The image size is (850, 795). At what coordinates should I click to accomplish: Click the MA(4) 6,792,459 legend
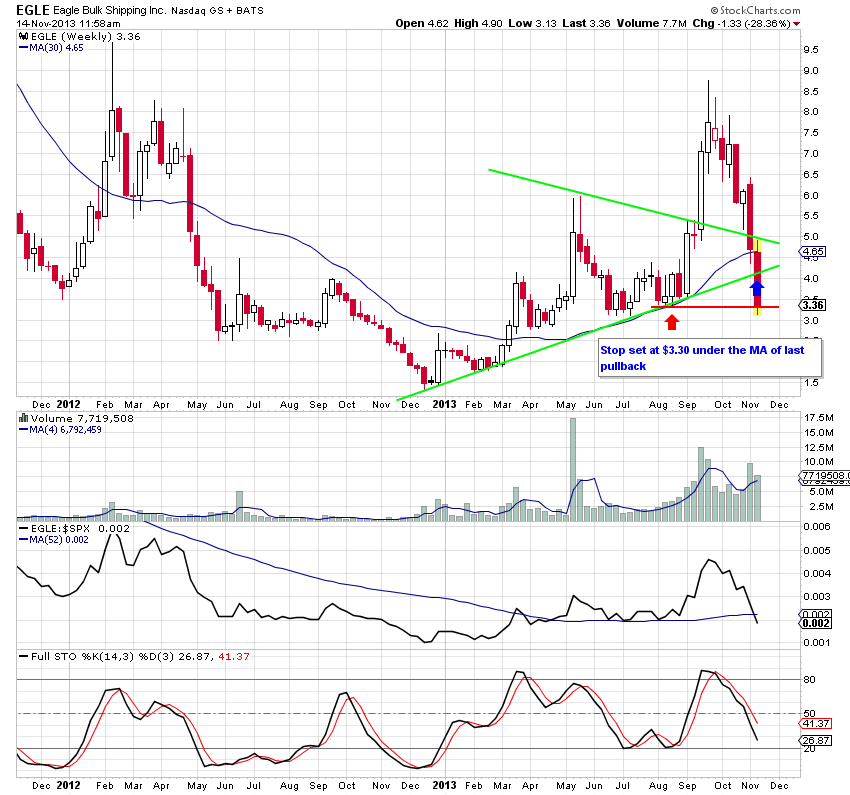click(60, 430)
